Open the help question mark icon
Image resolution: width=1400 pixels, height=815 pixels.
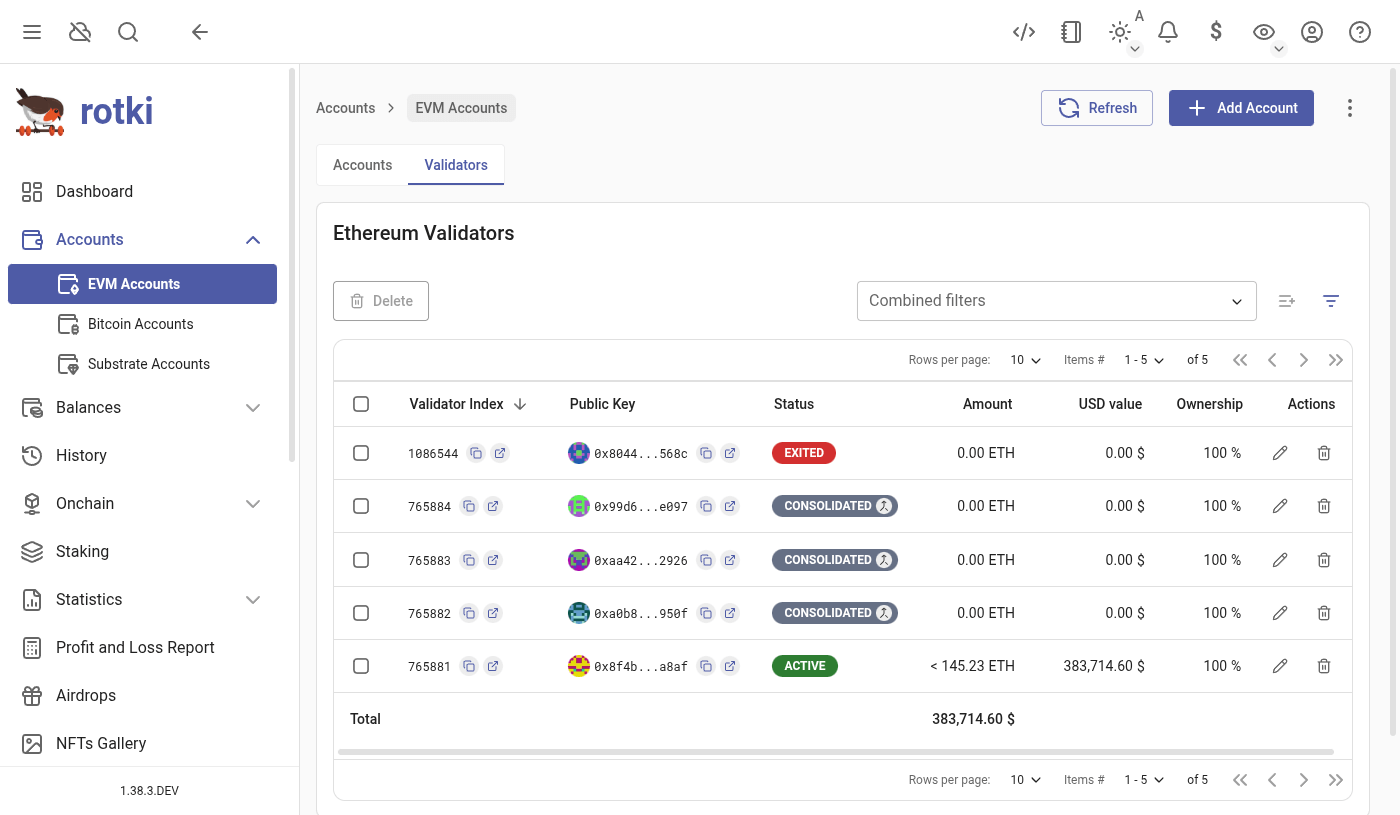coord(1360,32)
